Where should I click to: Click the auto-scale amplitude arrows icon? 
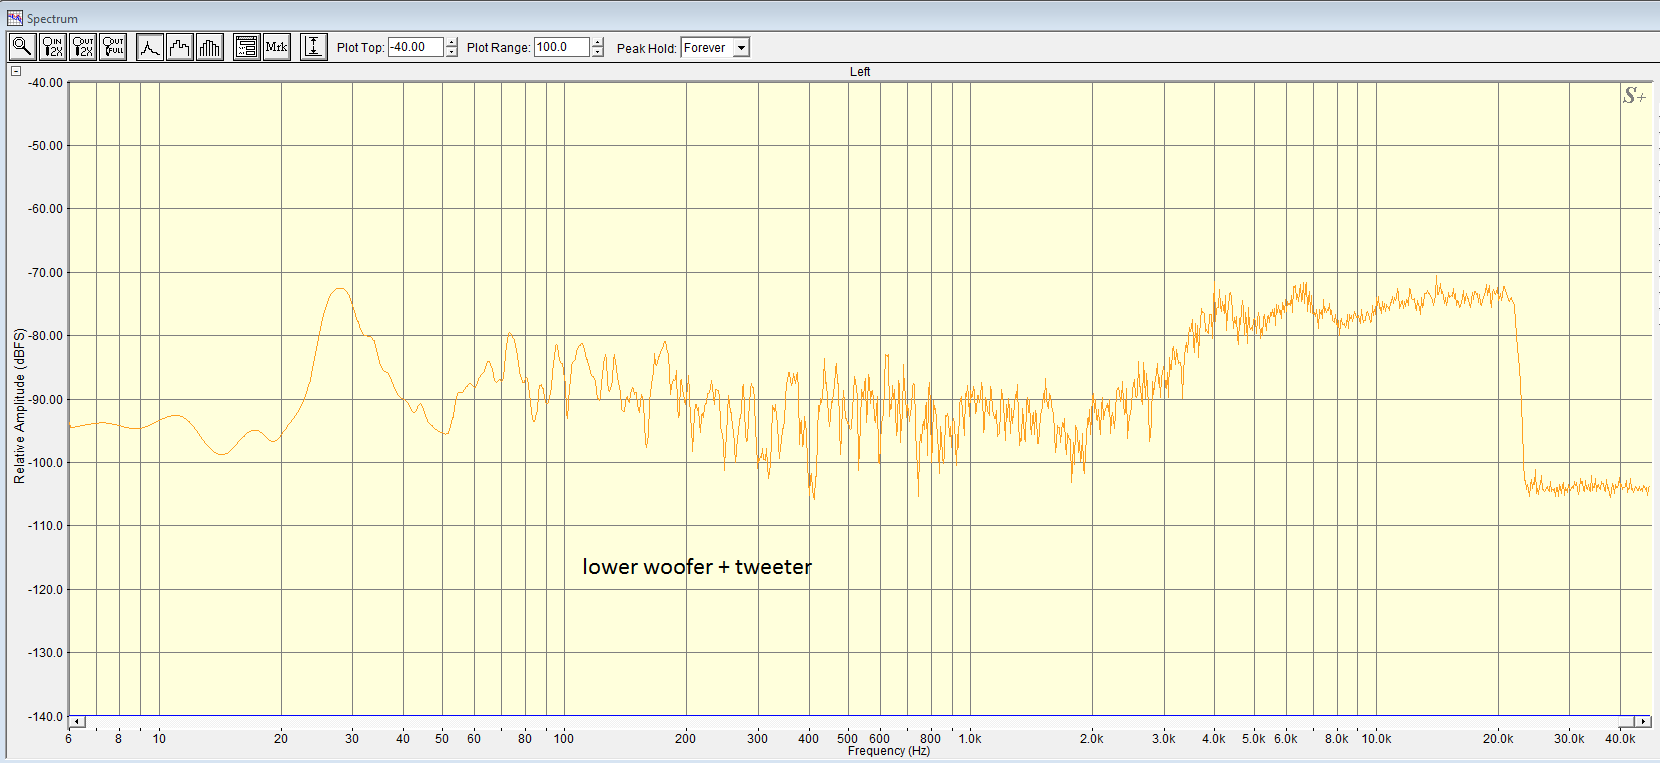coord(313,47)
